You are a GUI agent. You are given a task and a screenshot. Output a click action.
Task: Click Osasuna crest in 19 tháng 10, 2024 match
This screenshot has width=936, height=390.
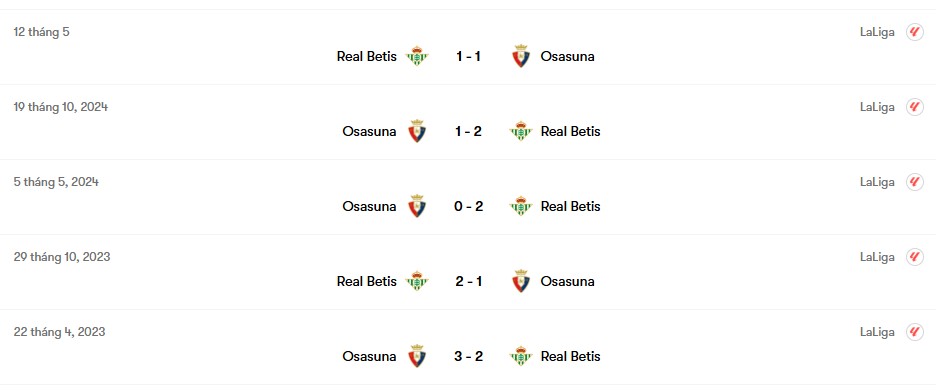coord(417,131)
